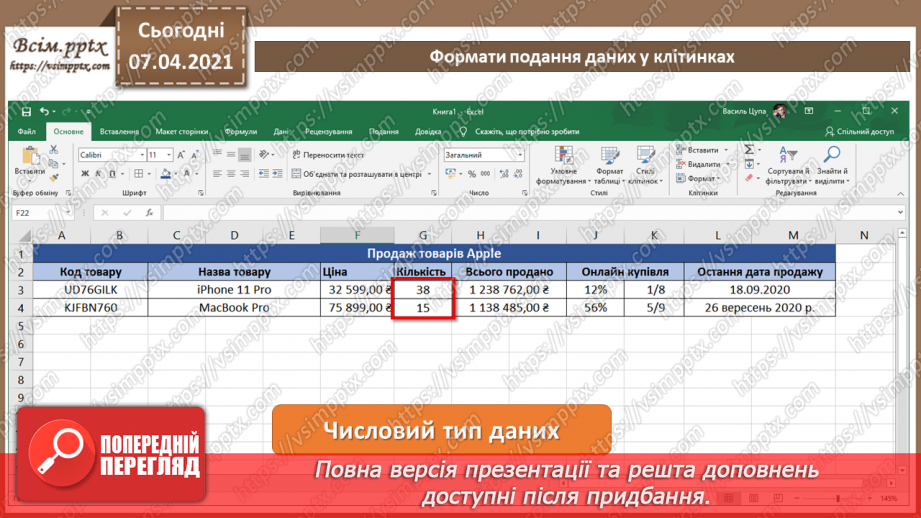This screenshot has width=921, height=518.
Task: Toggle top vertical alignment
Action: 217,154
